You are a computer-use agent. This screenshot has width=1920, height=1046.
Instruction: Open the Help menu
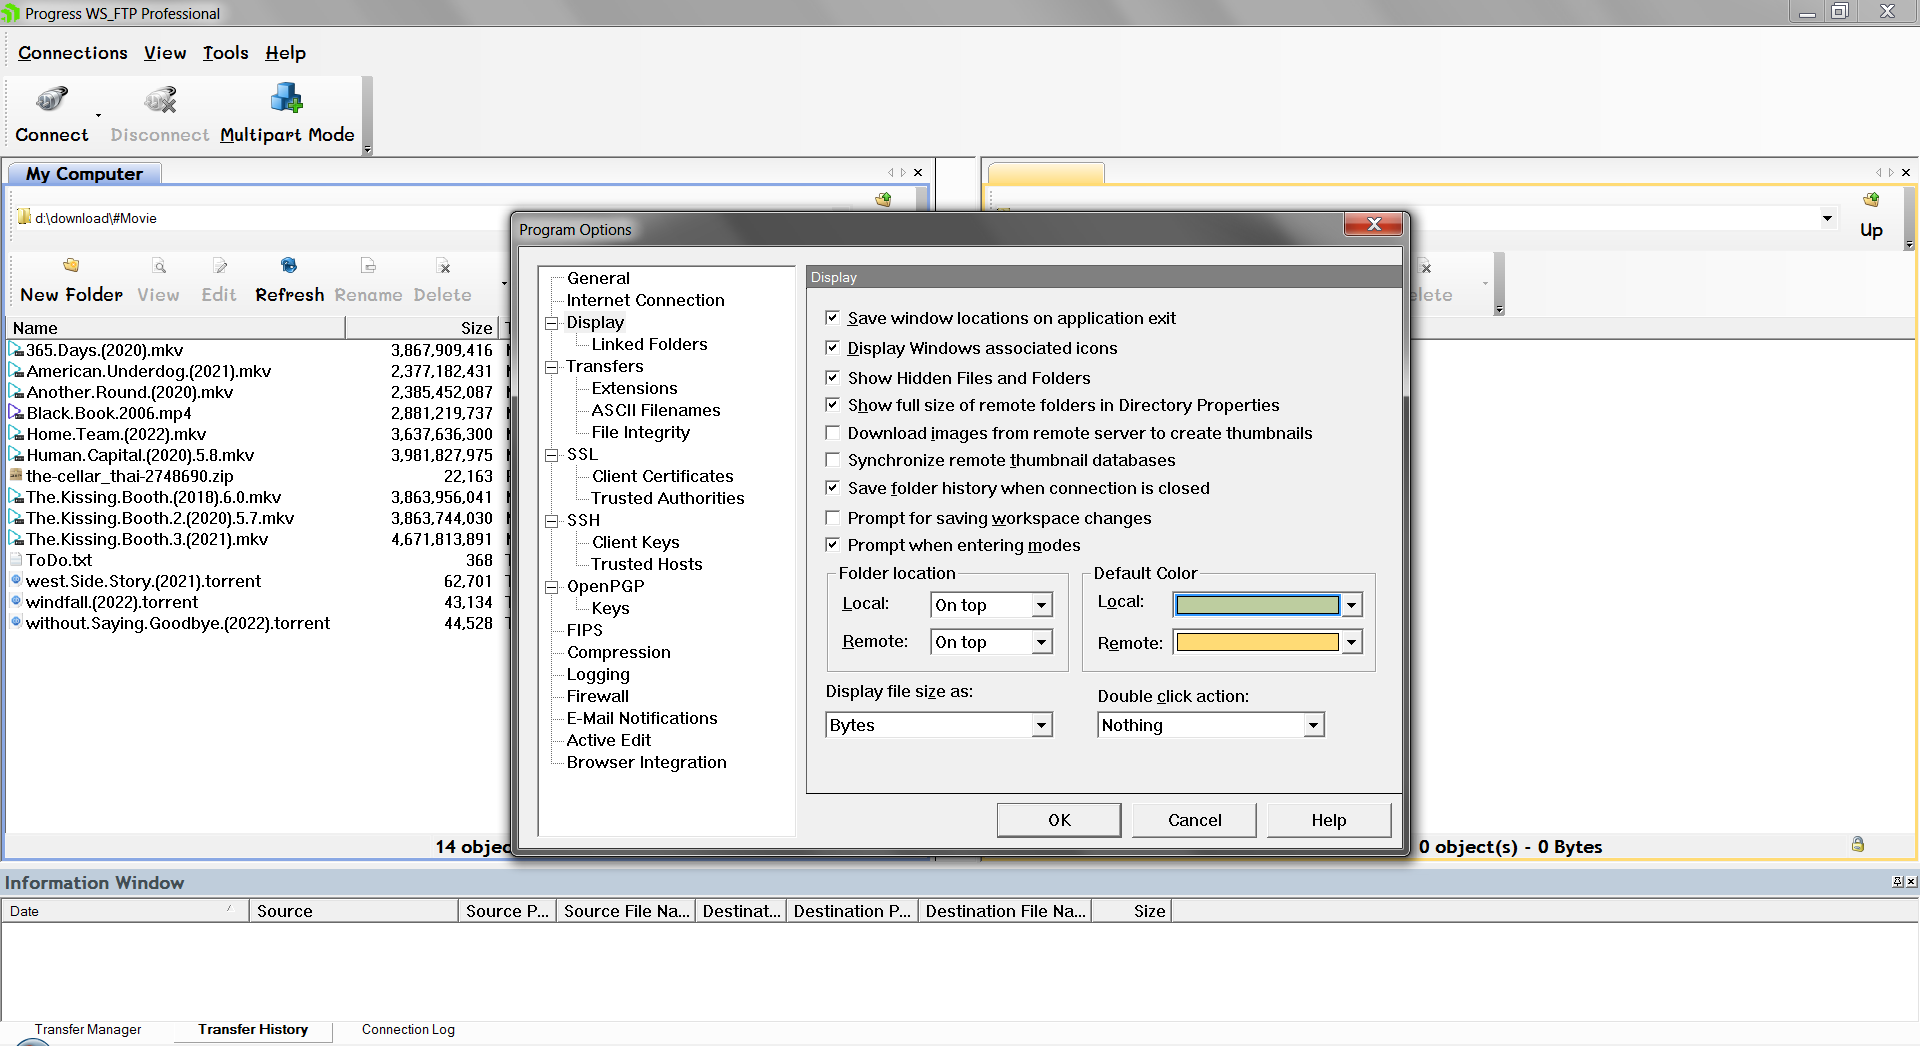286,53
